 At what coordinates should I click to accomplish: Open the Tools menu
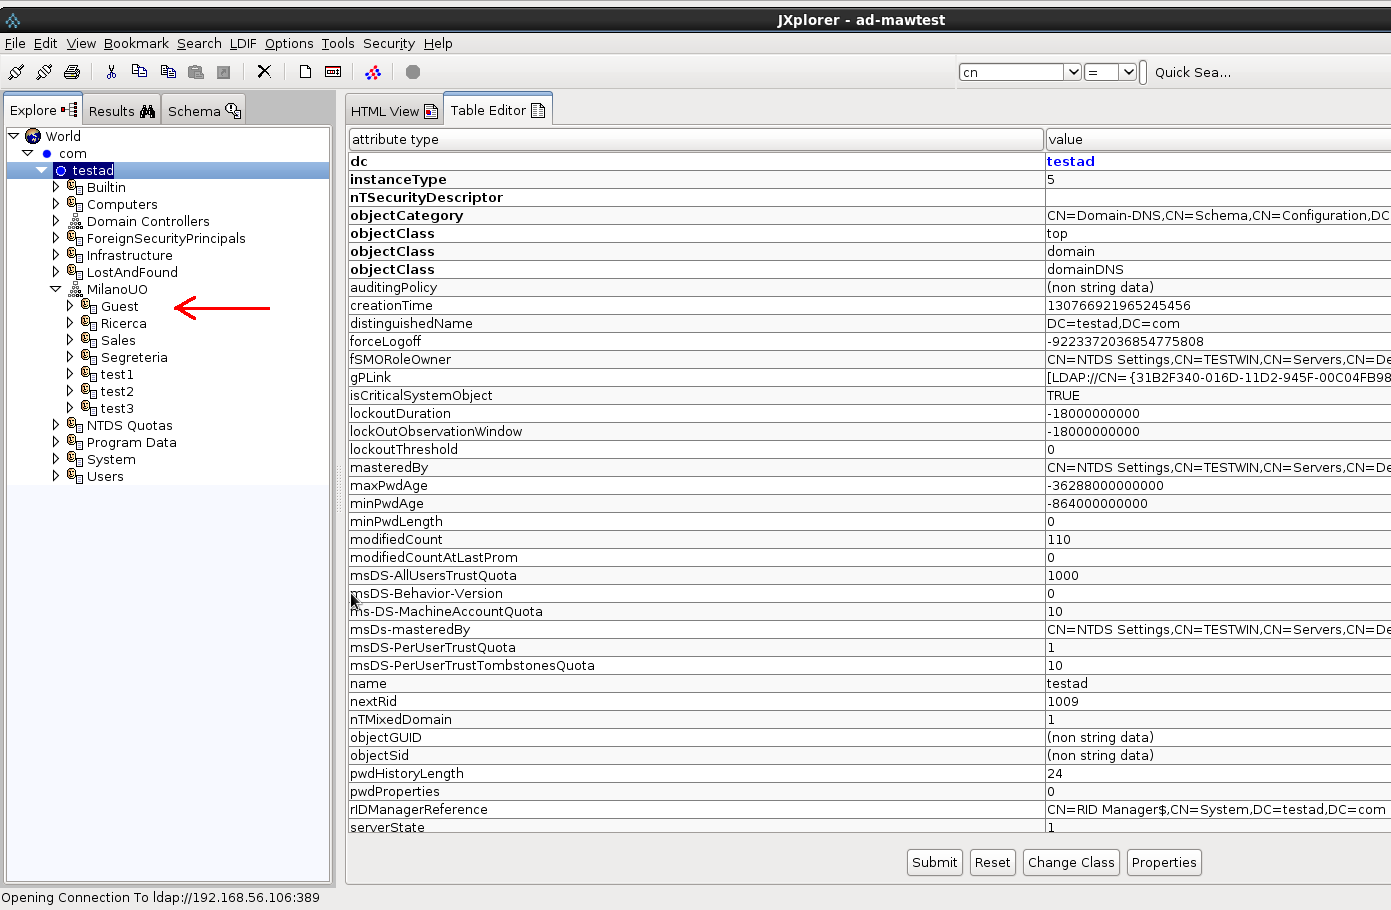338,43
